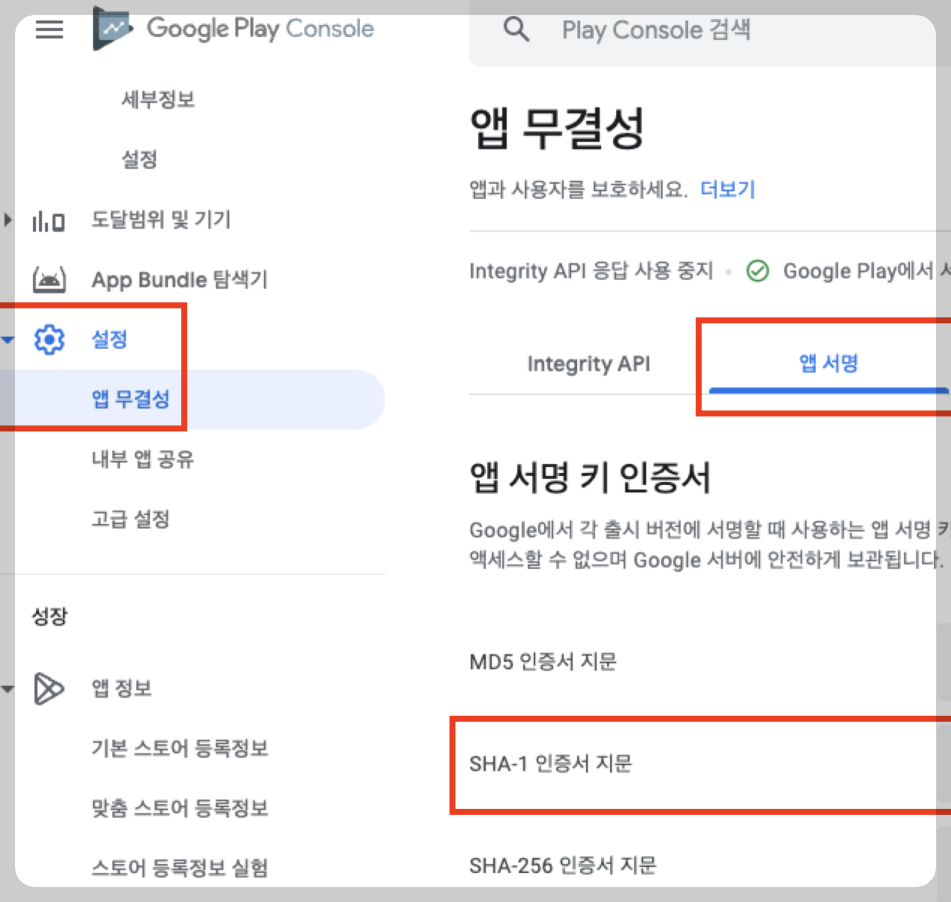Click Integrity API 응답 사용 중지 status
951x902 pixels.
tap(591, 271)
